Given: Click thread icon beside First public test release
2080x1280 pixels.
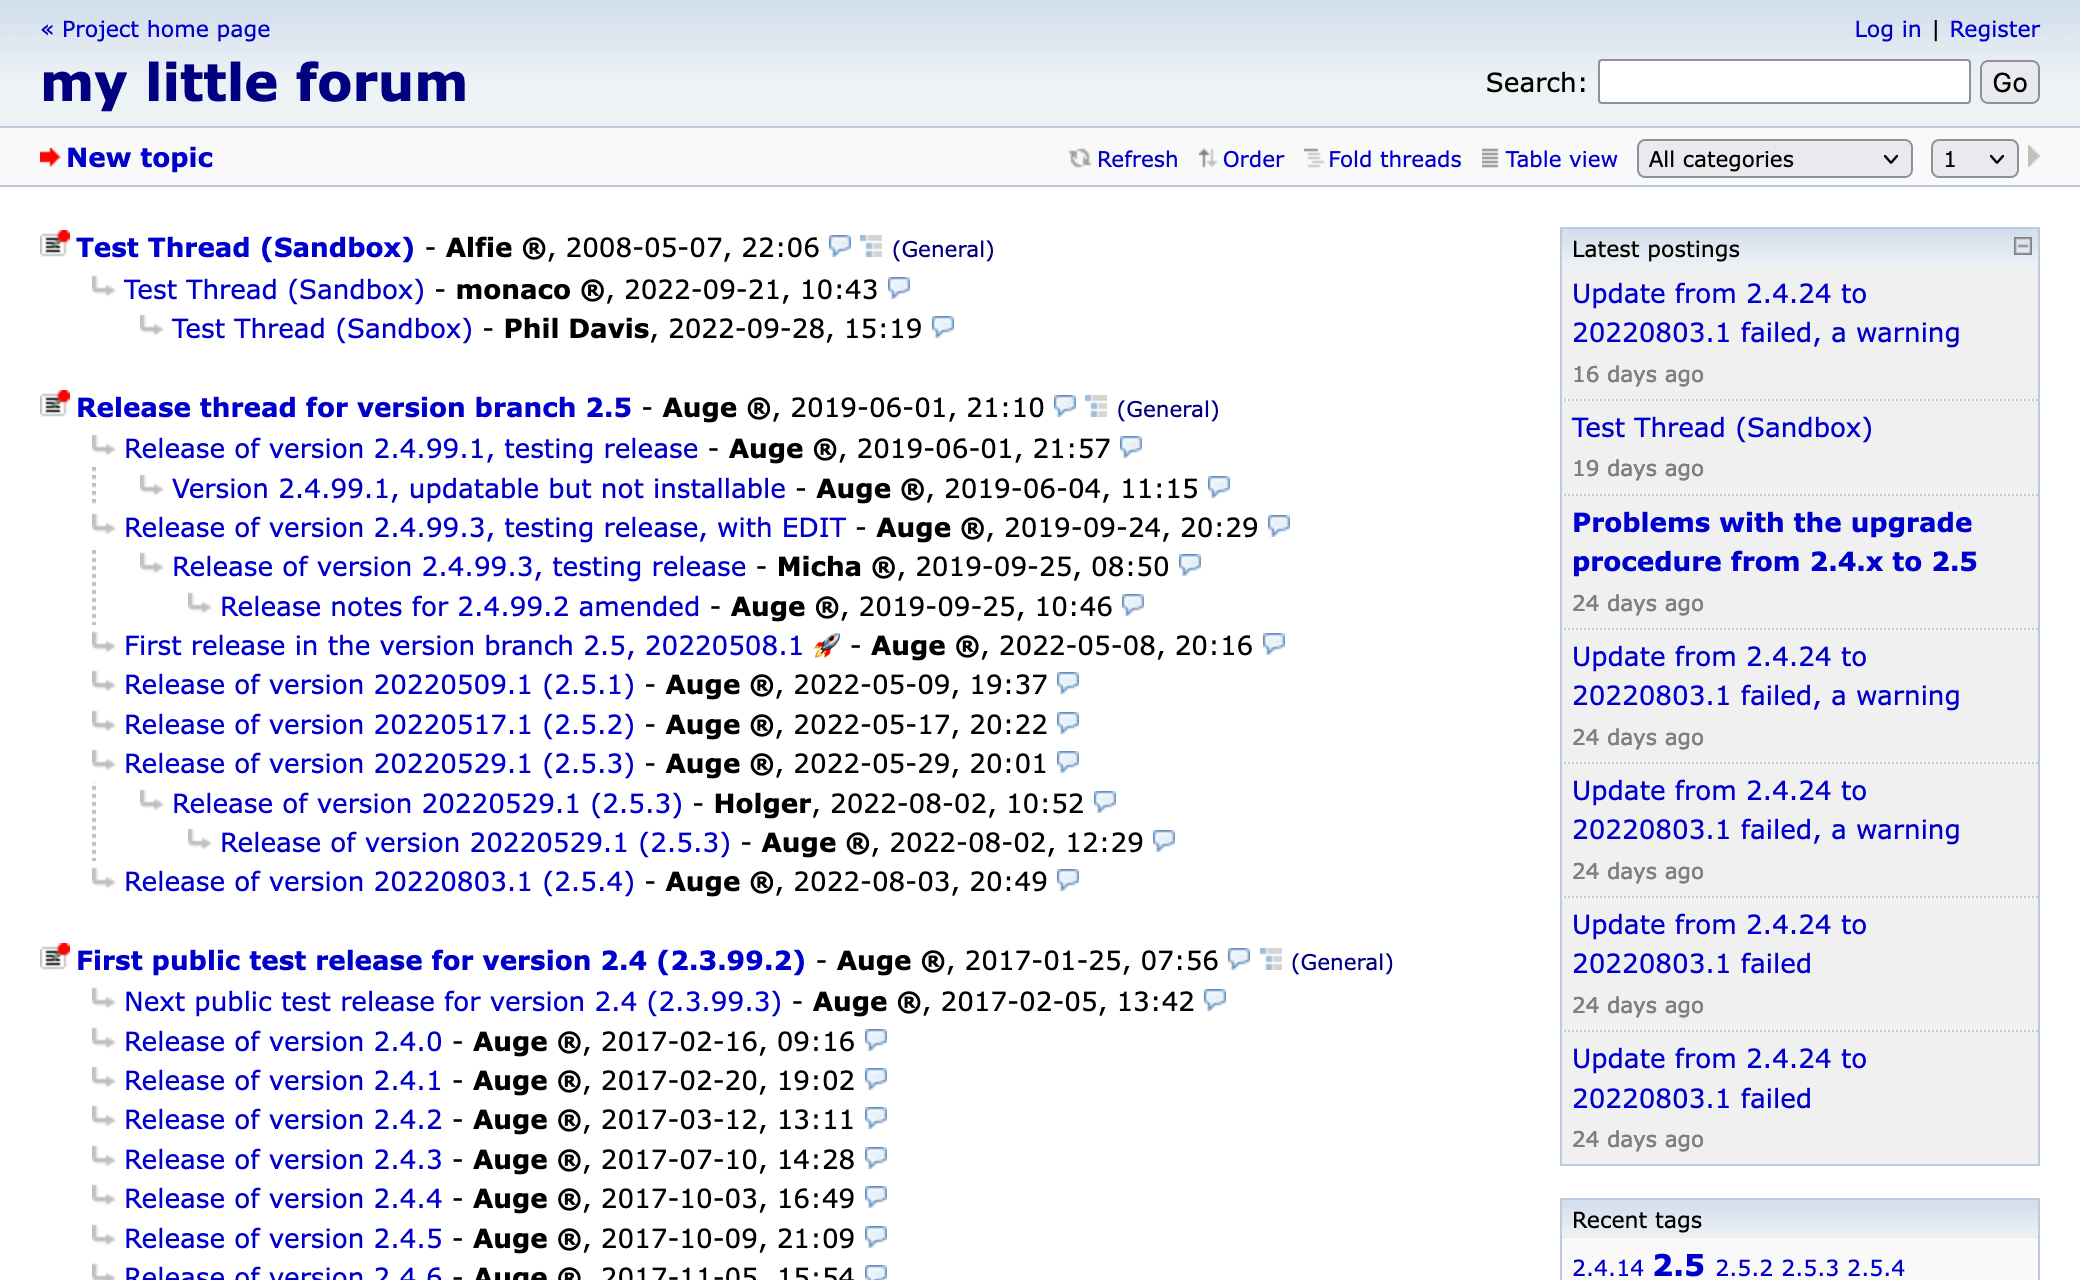Looking at the screenshot, I should click(x=55, y=957).
